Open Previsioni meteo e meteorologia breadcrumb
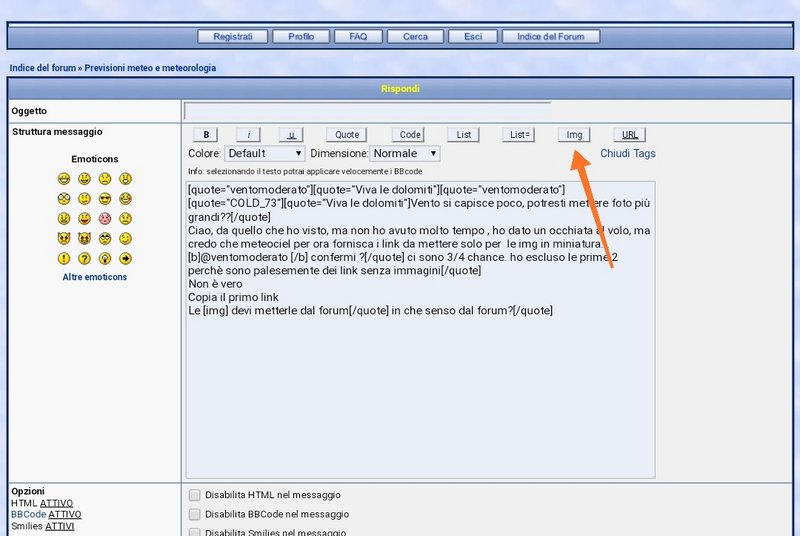Viewport: 800px width, 536px height. [x=150, y=68]
